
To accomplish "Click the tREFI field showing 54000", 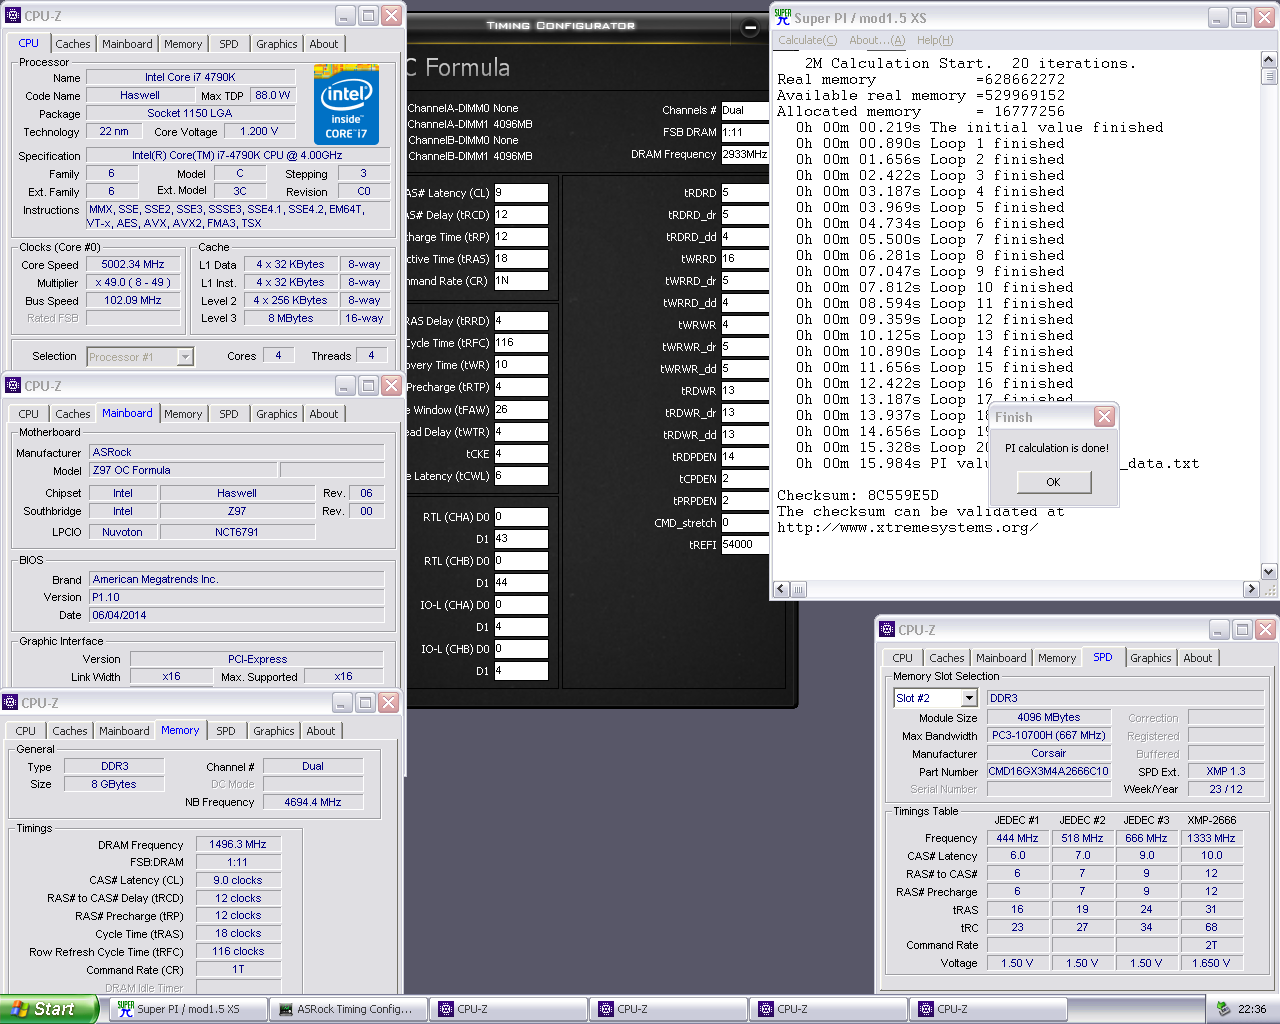I will [x=745, y=545].
